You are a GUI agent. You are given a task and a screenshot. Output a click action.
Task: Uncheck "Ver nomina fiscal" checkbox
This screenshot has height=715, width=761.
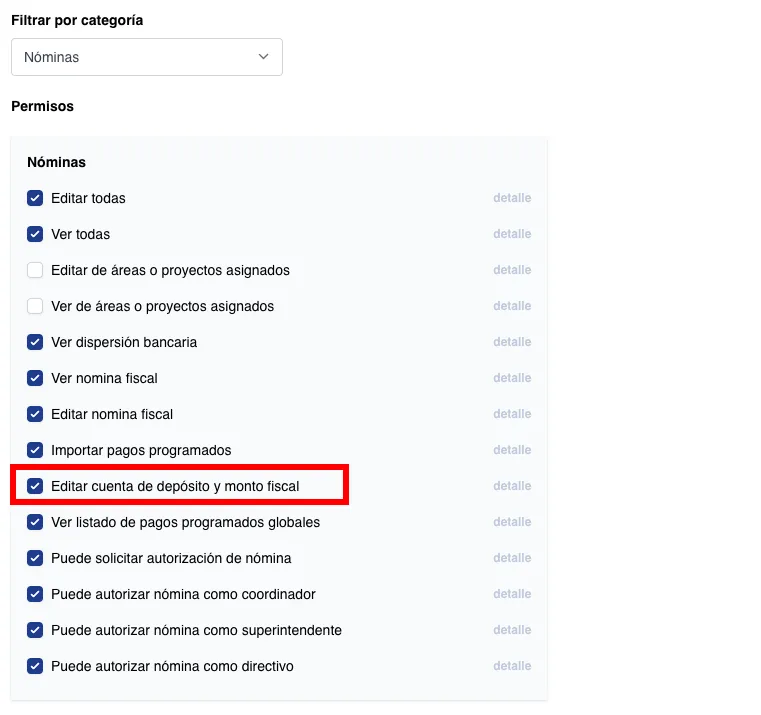(35, 378)
